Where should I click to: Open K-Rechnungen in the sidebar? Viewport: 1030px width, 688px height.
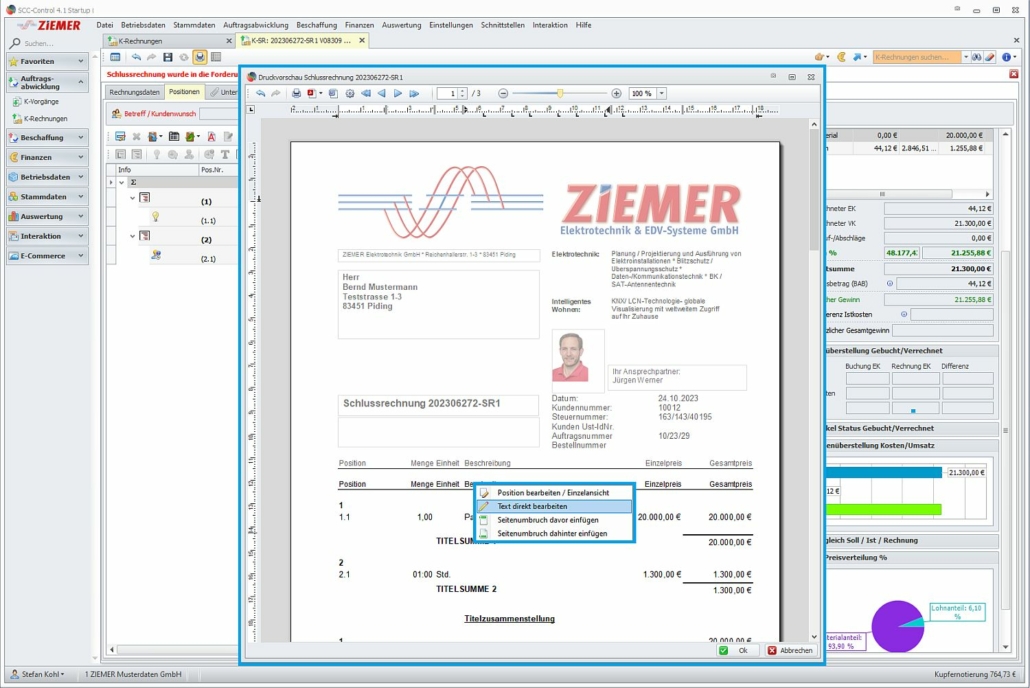(45, 119)
